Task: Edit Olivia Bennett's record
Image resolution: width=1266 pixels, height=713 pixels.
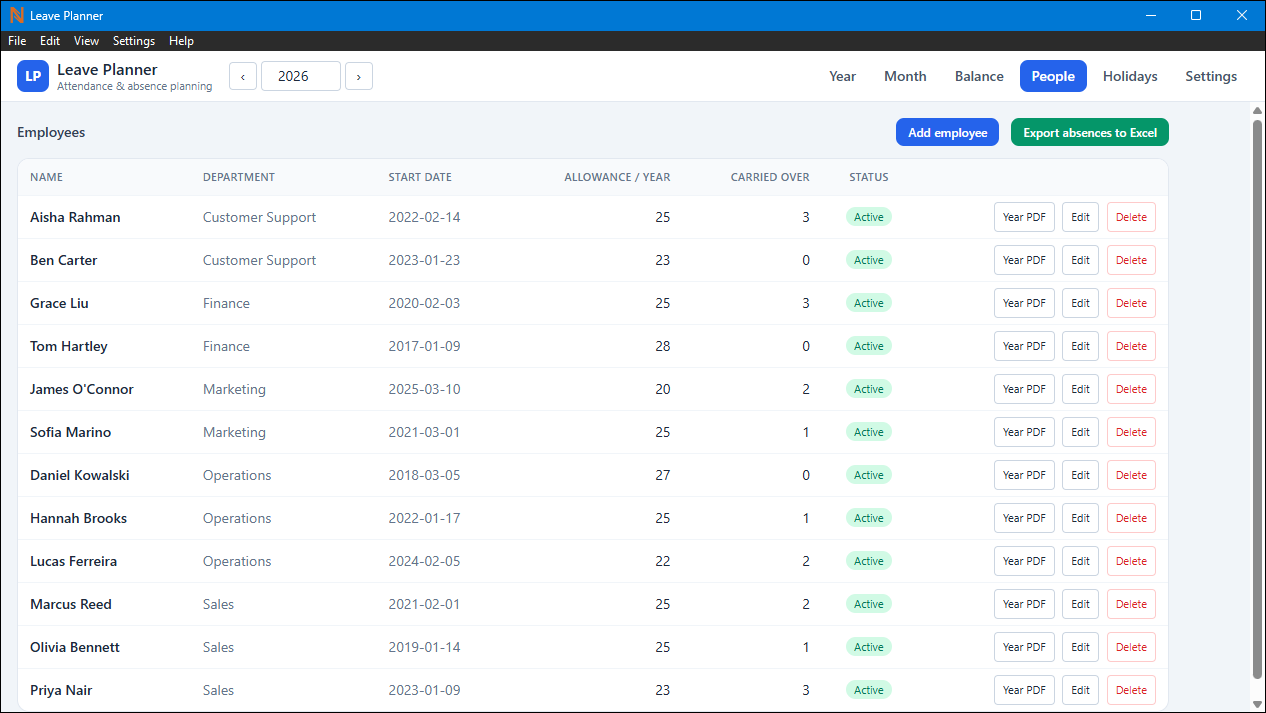Action: [x=1080, y=647]
